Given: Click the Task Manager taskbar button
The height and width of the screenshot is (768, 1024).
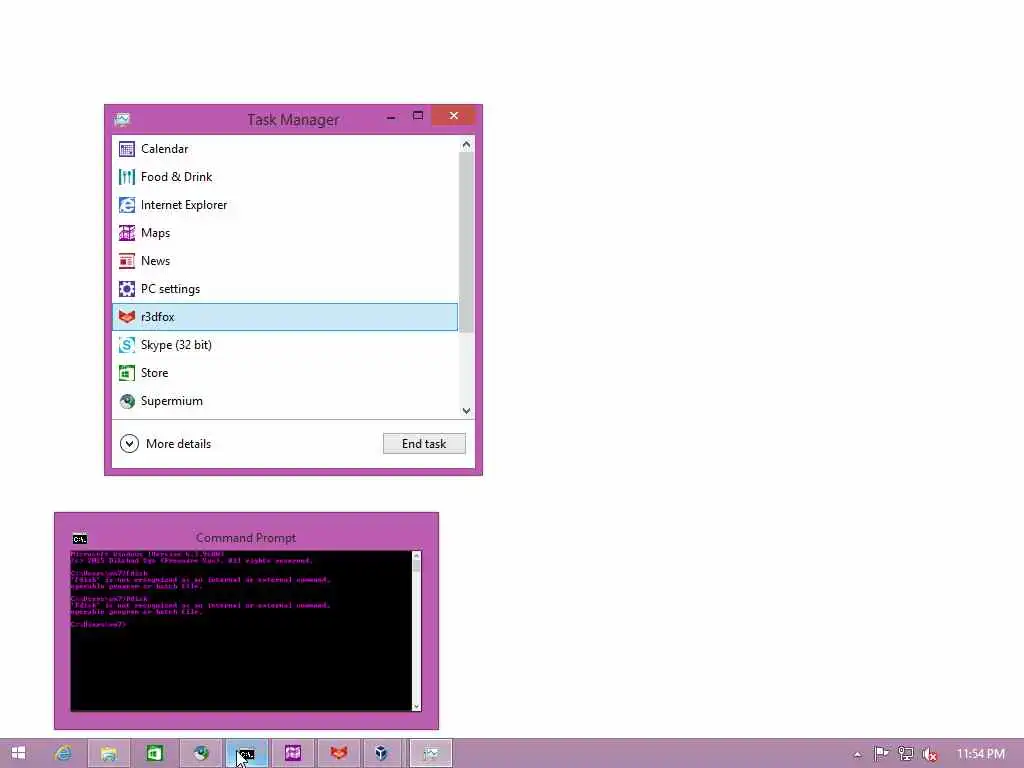Looking at the screenshot, I should [x=431, y=754].
